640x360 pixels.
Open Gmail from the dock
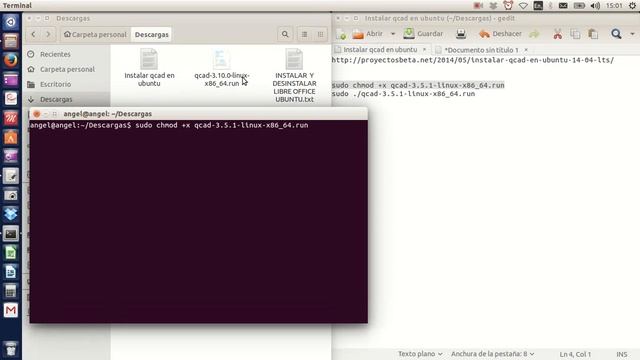point(11,310)
